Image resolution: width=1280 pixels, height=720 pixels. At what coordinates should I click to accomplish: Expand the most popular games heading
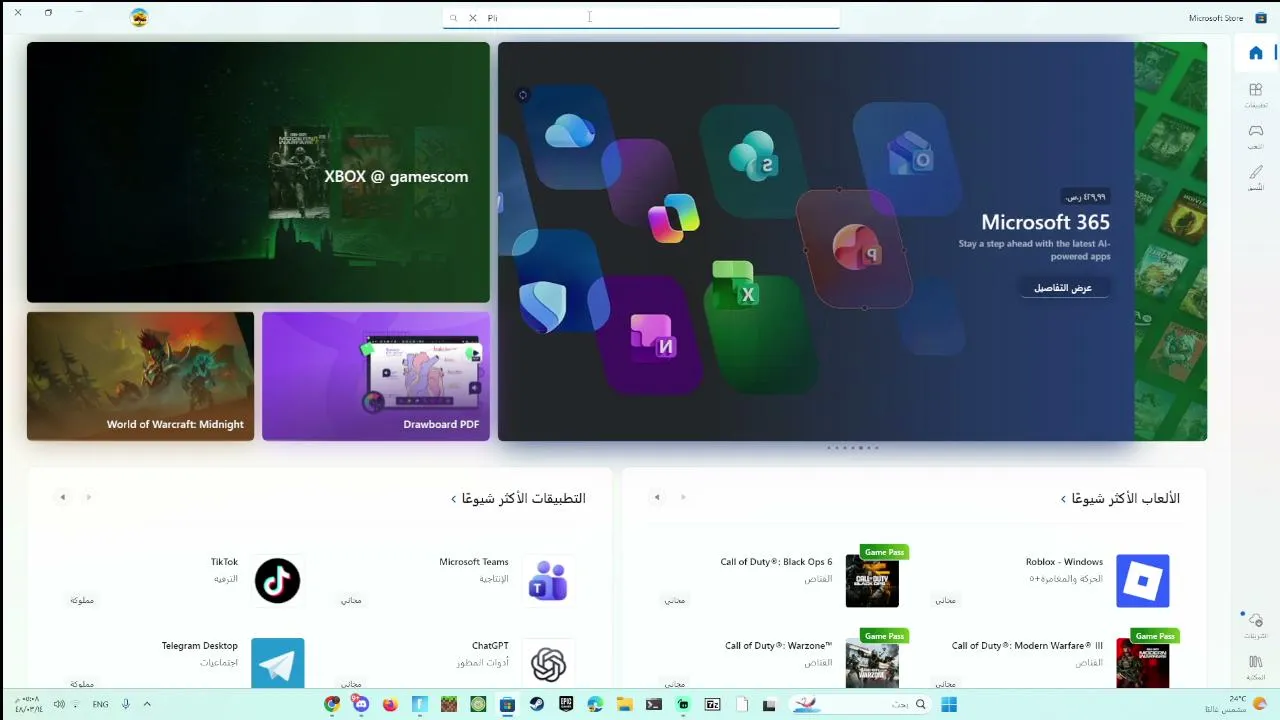click(x=1120, y=498)
